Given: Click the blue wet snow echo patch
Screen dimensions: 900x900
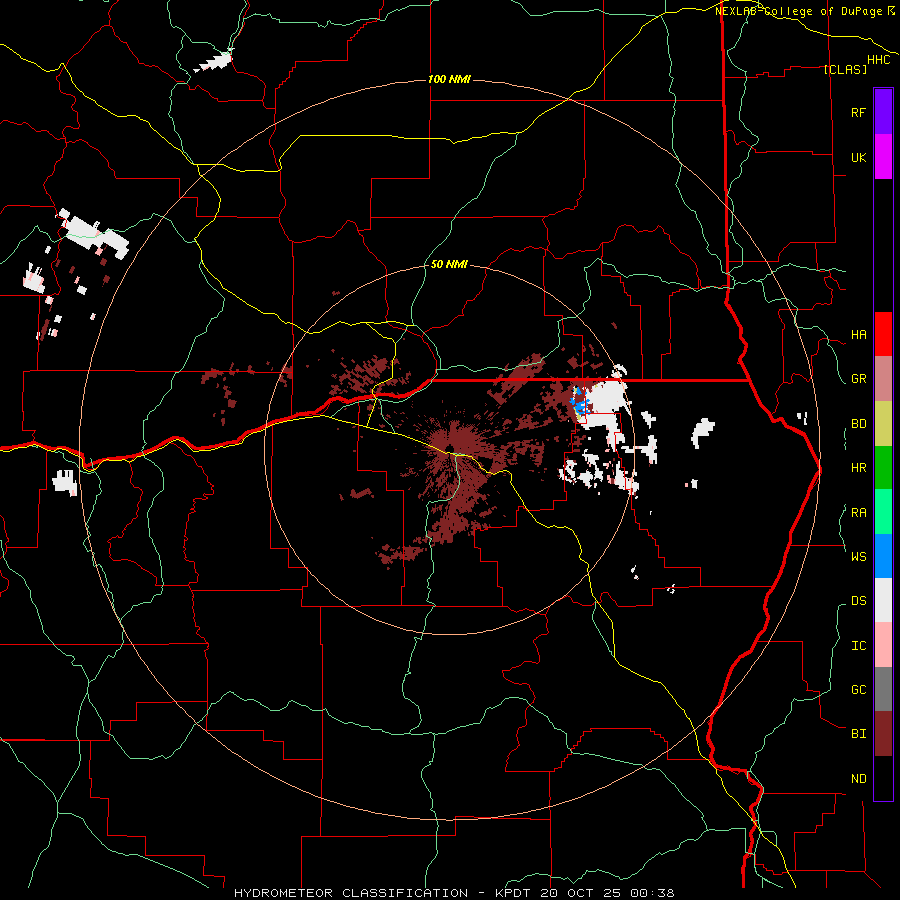Looking at the screenshot, I should click(x=580, y=402).
